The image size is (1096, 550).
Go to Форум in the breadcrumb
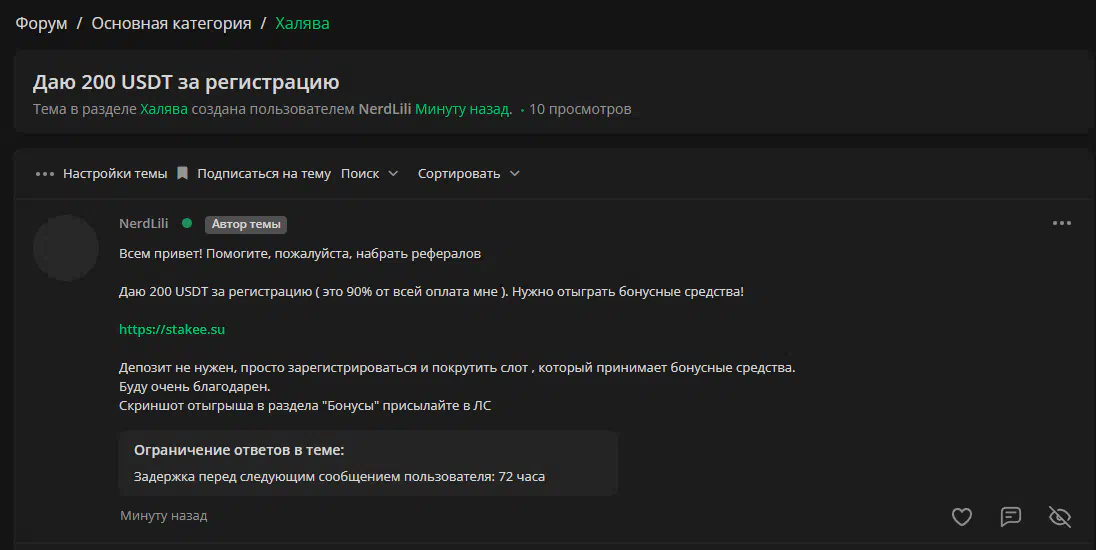point(41,23)
